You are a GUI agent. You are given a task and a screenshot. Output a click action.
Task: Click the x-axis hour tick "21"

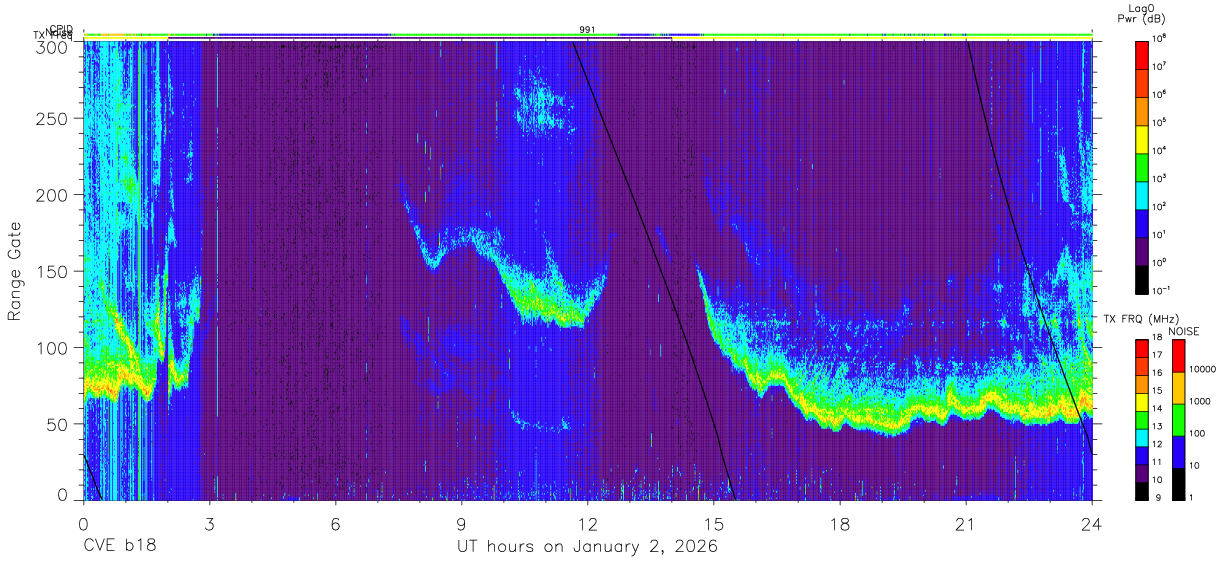966,523
